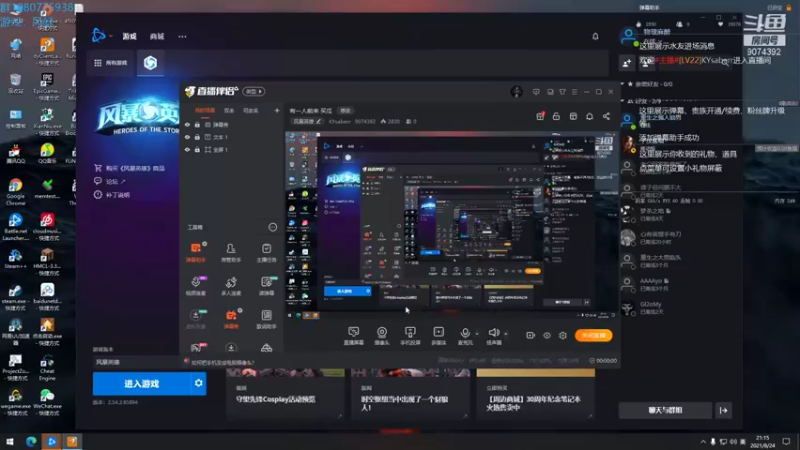Open Google Chrome desktop icon
Screen dimensions: 800x450
click(x=15, y=191)
